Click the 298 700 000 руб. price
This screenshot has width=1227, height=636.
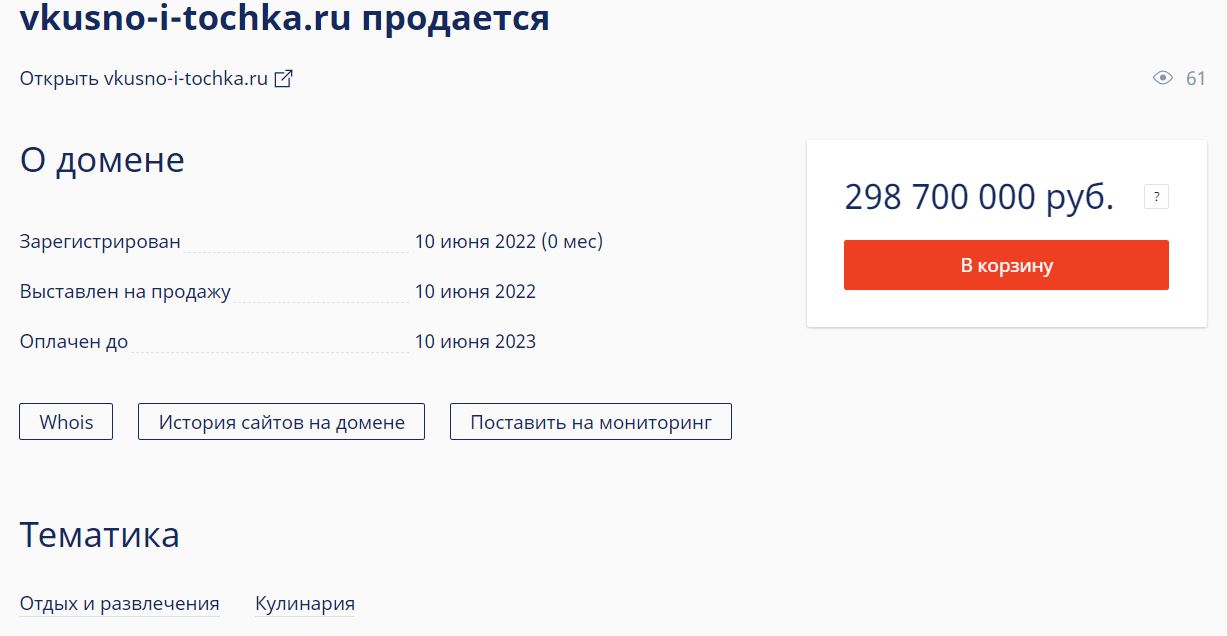pyautogui.click(x=979, y=197)
